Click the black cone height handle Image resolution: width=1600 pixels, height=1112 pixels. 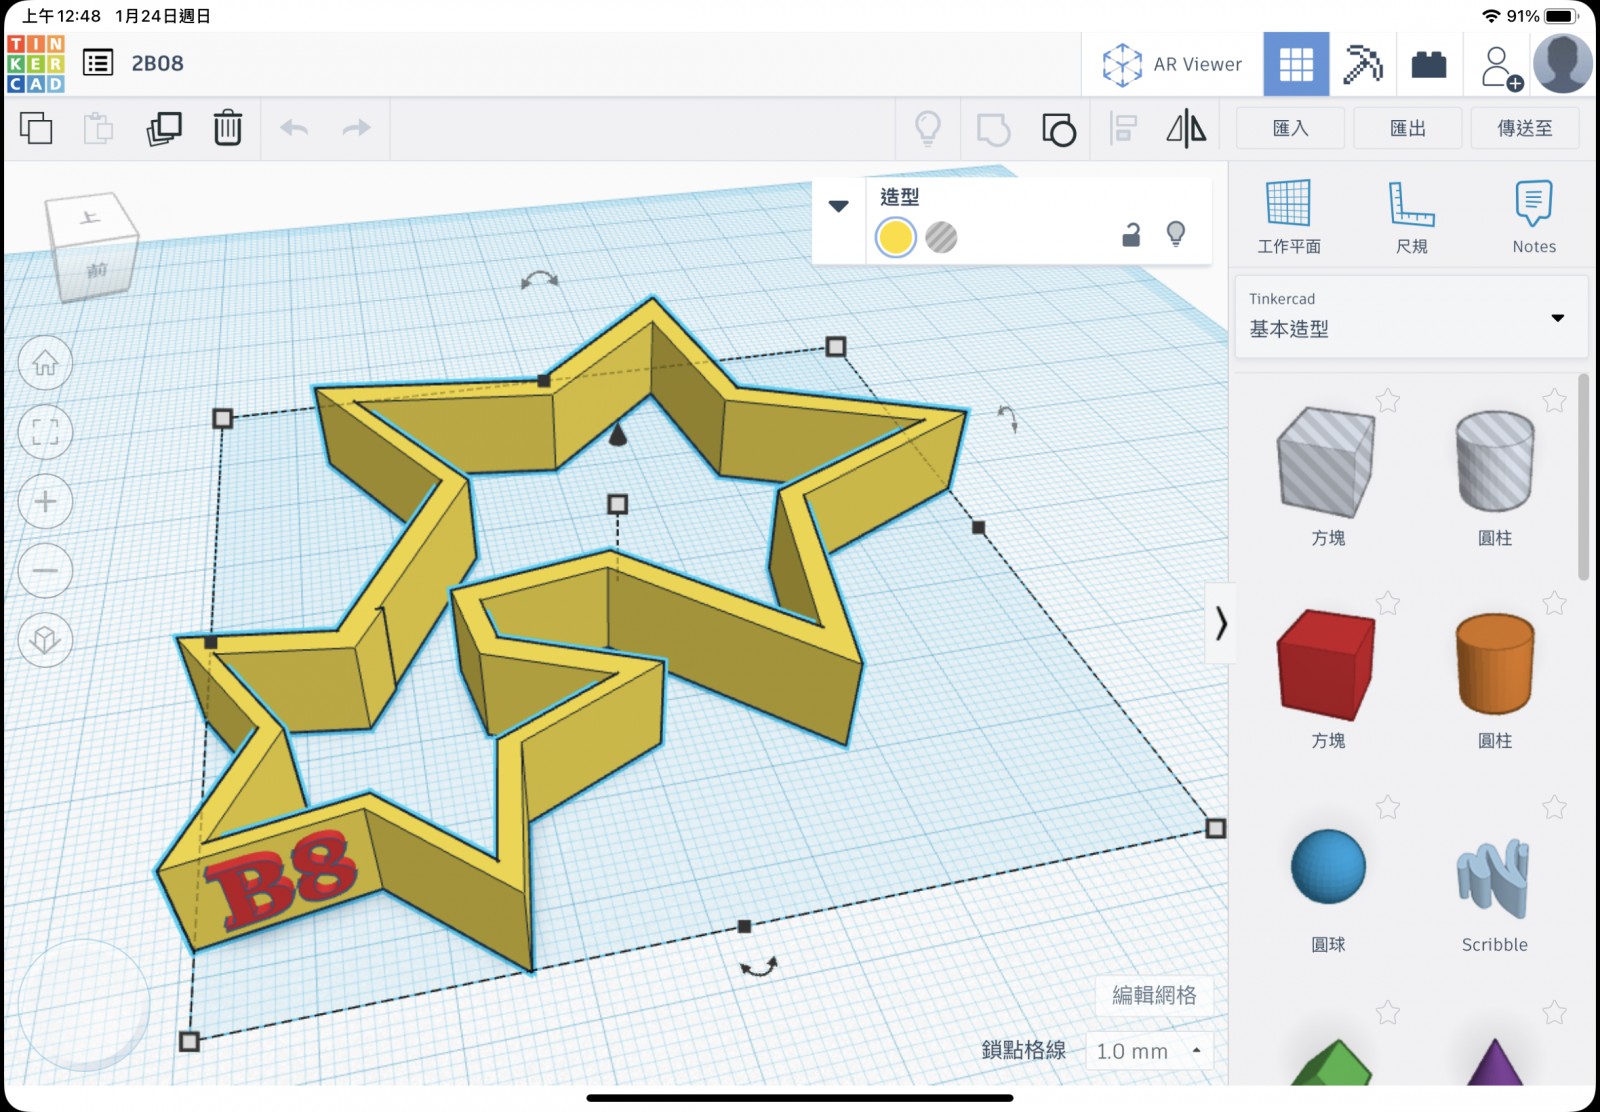(x=618, y=434)
